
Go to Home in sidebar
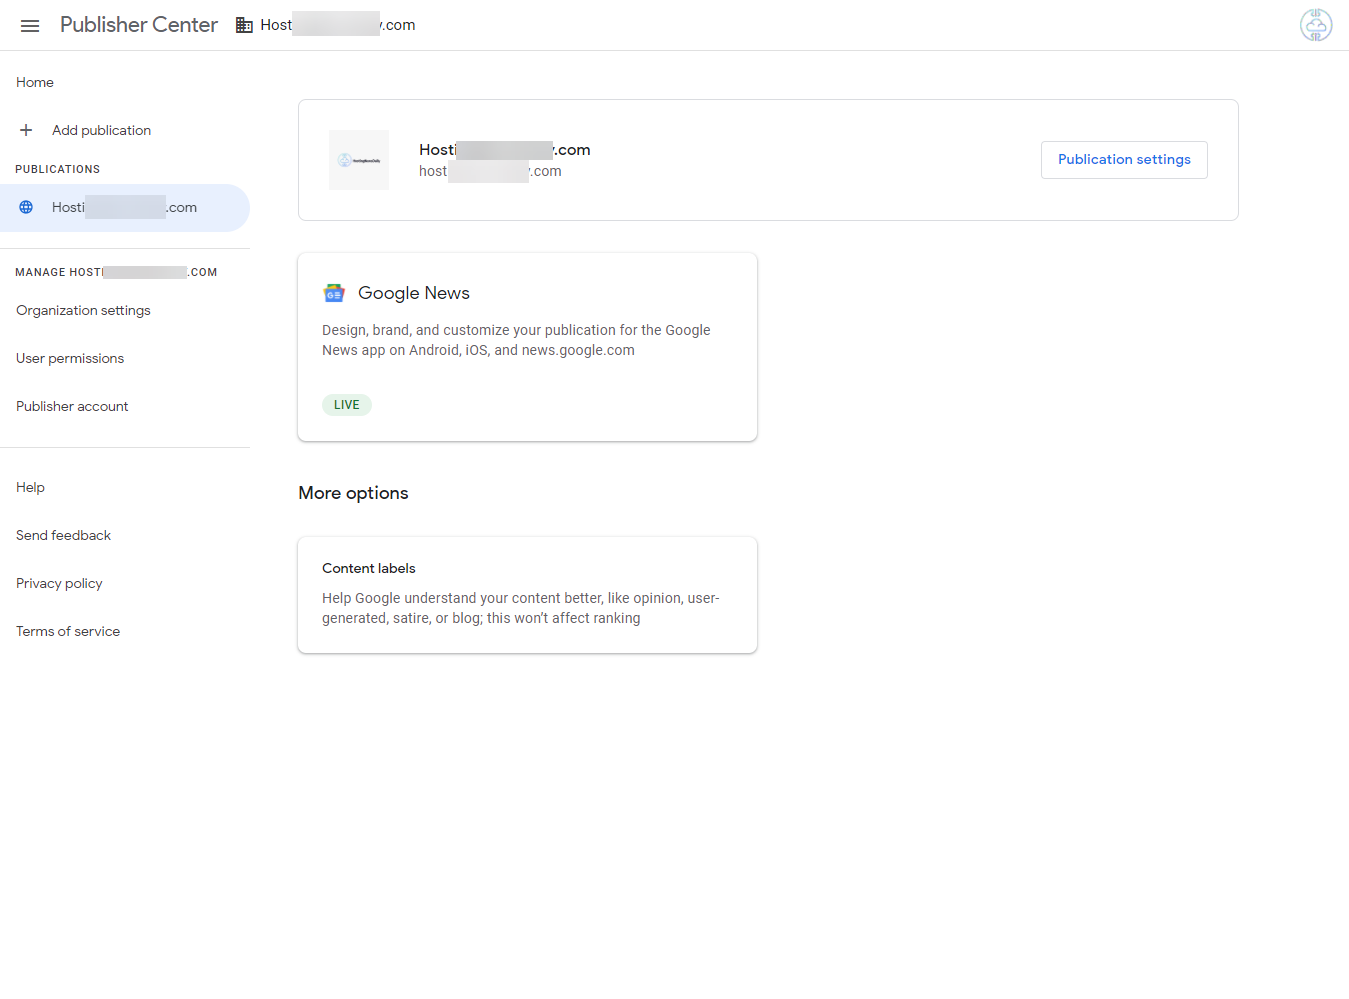click(35, 82)
